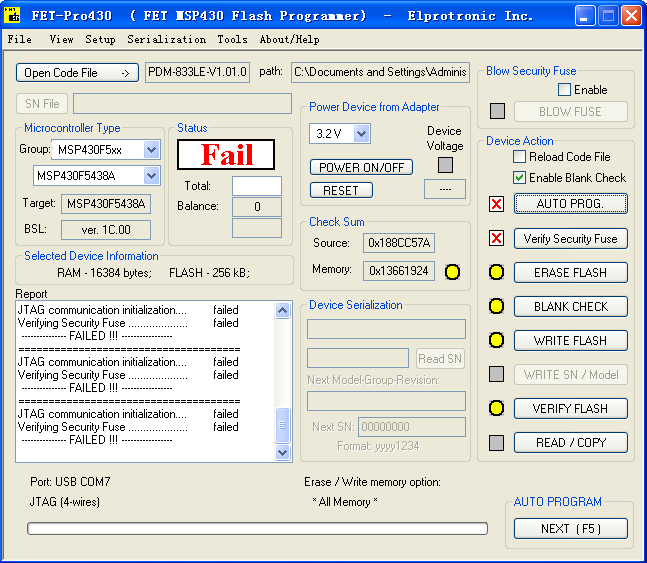Open the Serialization menu
The image size is (647, 563).
(166, 39)
